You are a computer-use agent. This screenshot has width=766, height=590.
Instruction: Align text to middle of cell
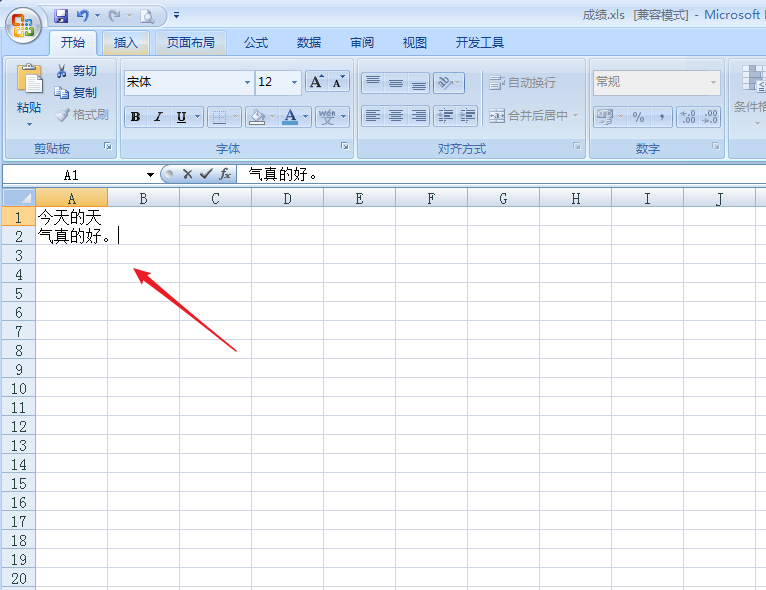396,82
